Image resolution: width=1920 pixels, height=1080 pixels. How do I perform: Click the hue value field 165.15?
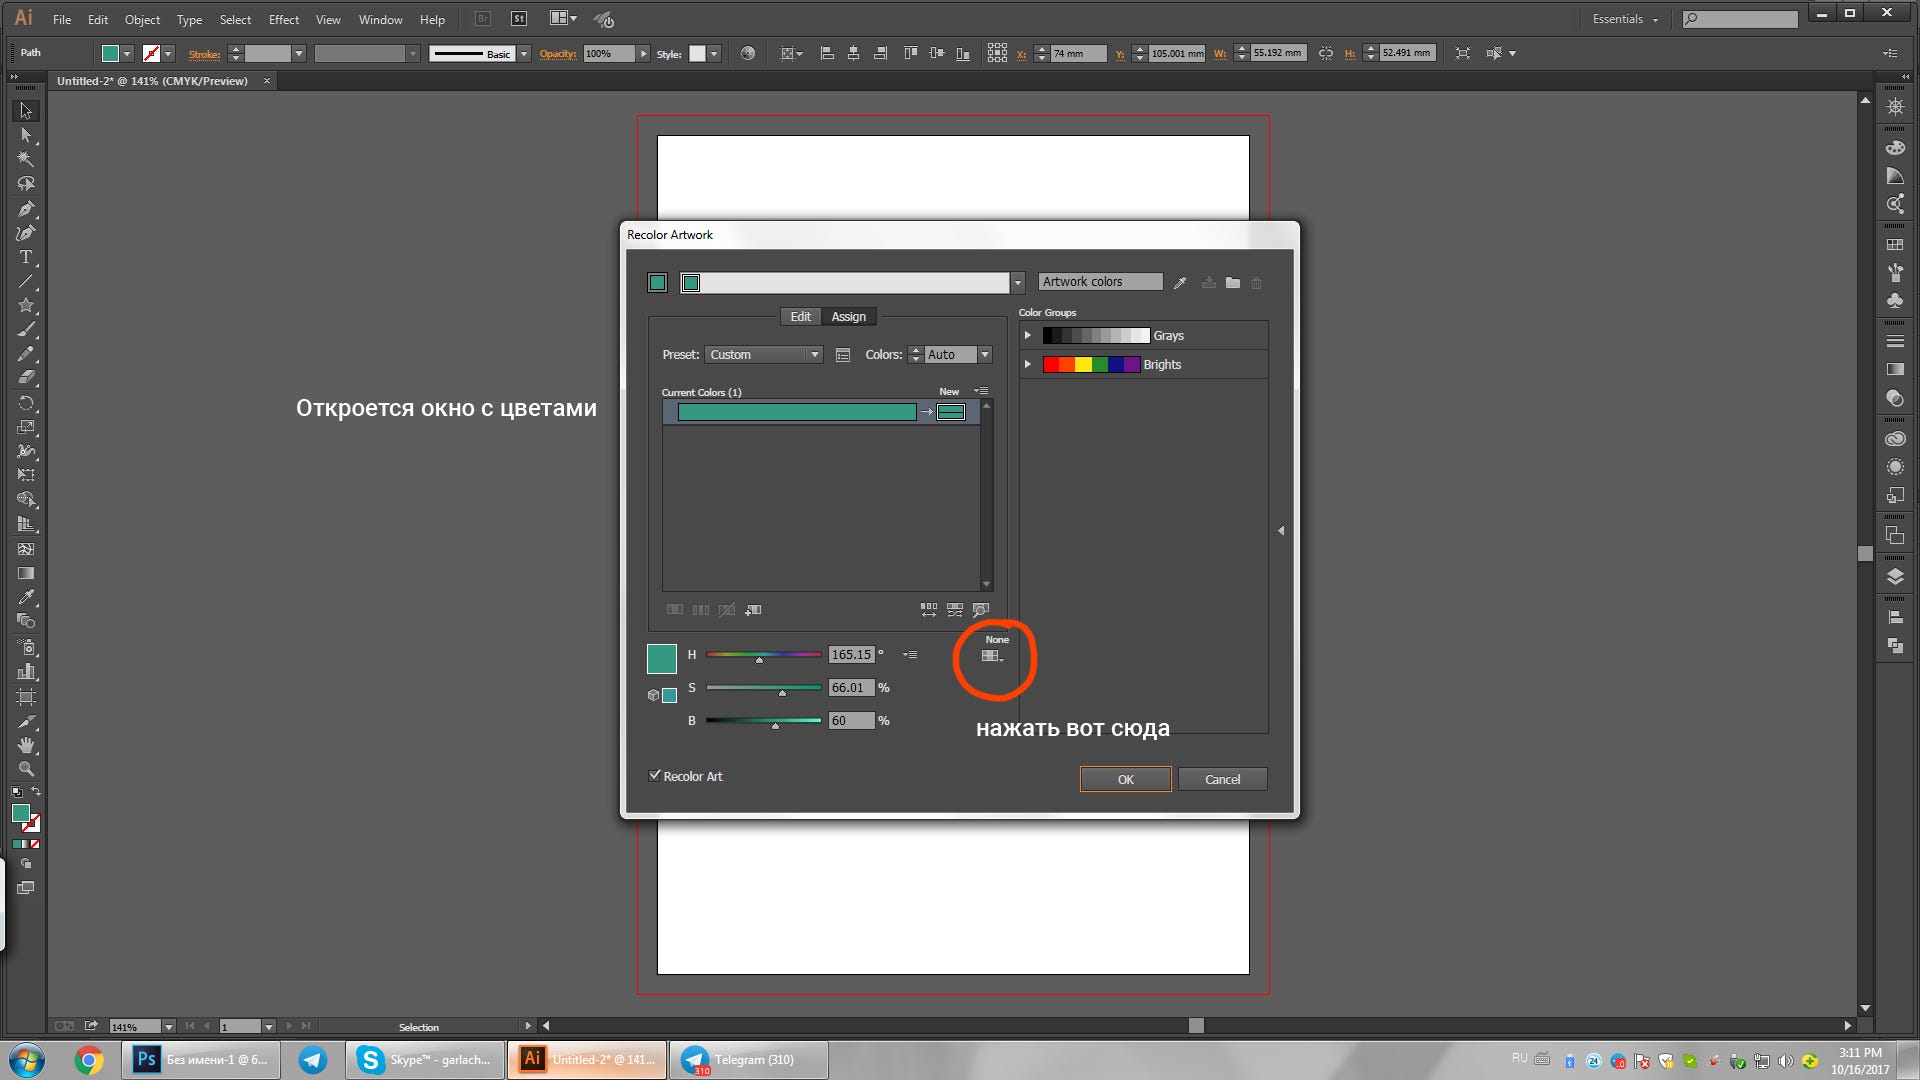click(x=851, y=655)
